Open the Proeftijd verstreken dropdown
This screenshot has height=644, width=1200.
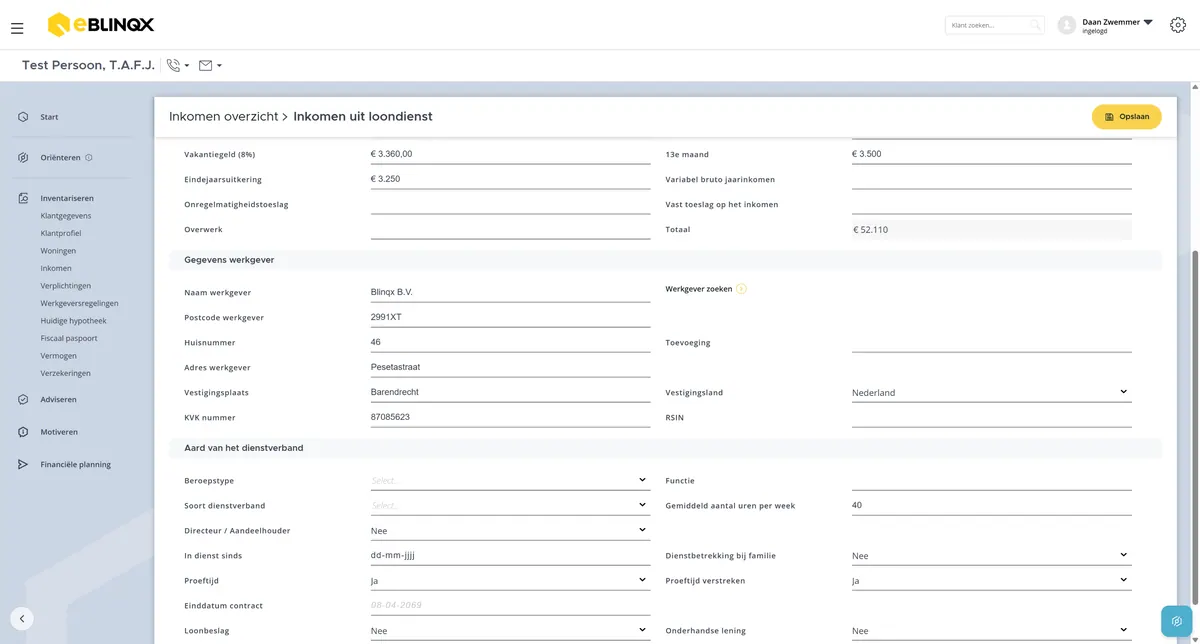[x=991, y=581]
